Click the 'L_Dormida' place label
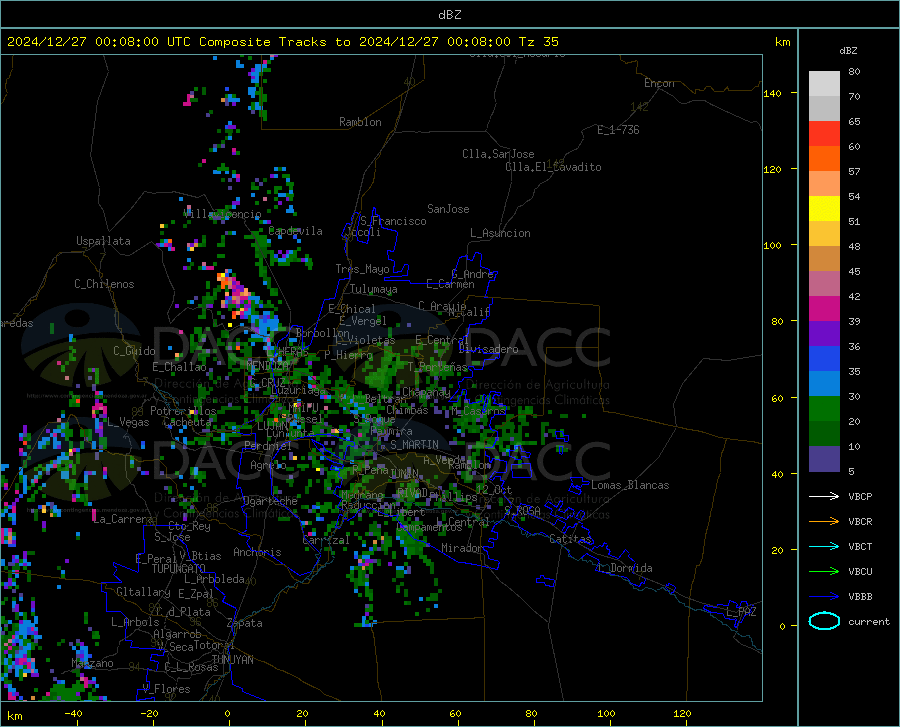900x727 pixels. (x=625, y=568)
